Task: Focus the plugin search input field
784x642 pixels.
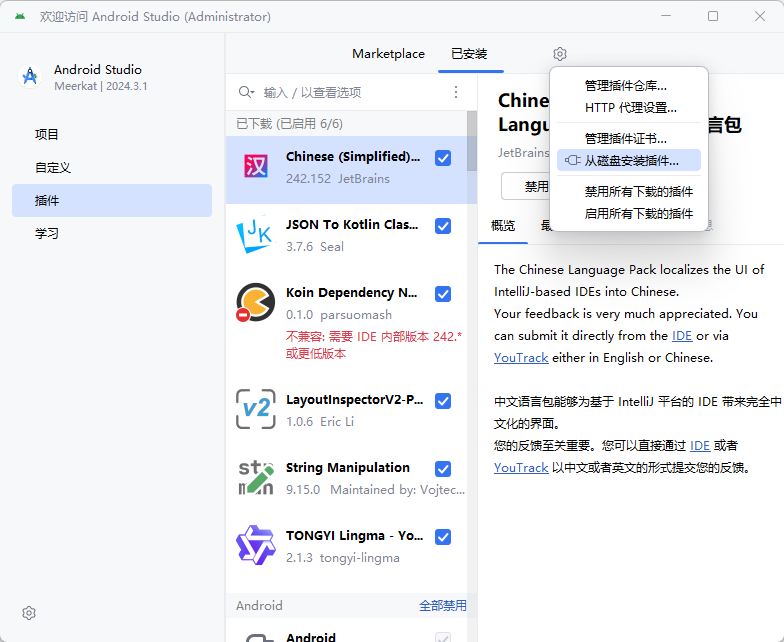Action: tap(352, 92)
